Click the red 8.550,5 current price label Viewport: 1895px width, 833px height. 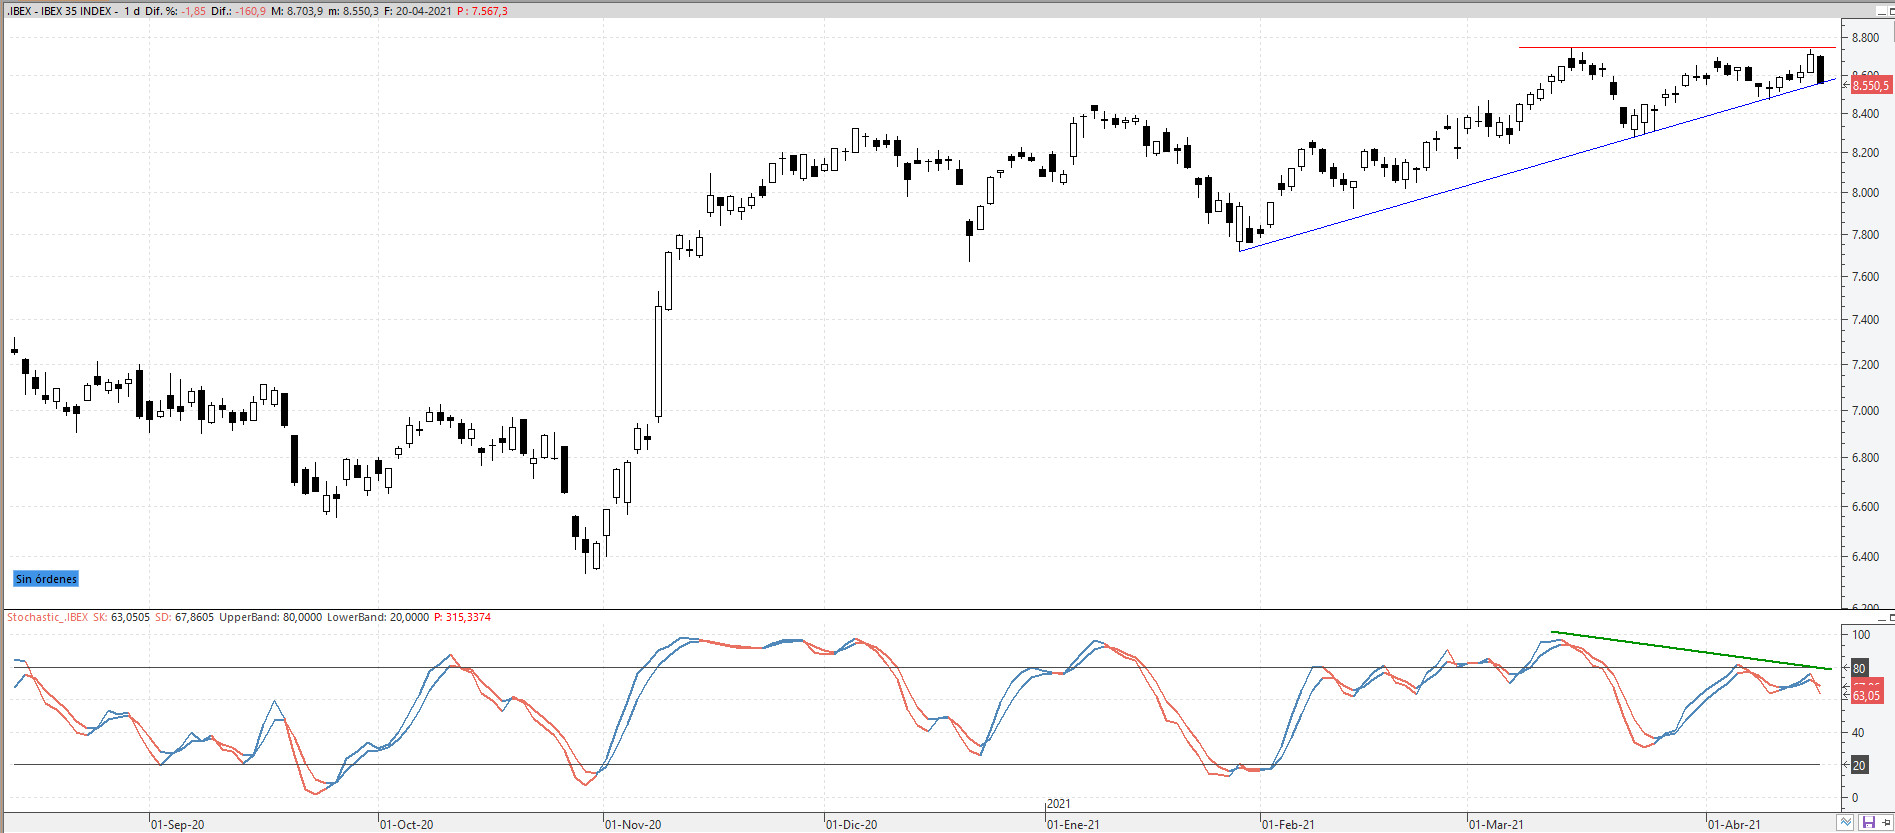click(x=1871, y=85)
